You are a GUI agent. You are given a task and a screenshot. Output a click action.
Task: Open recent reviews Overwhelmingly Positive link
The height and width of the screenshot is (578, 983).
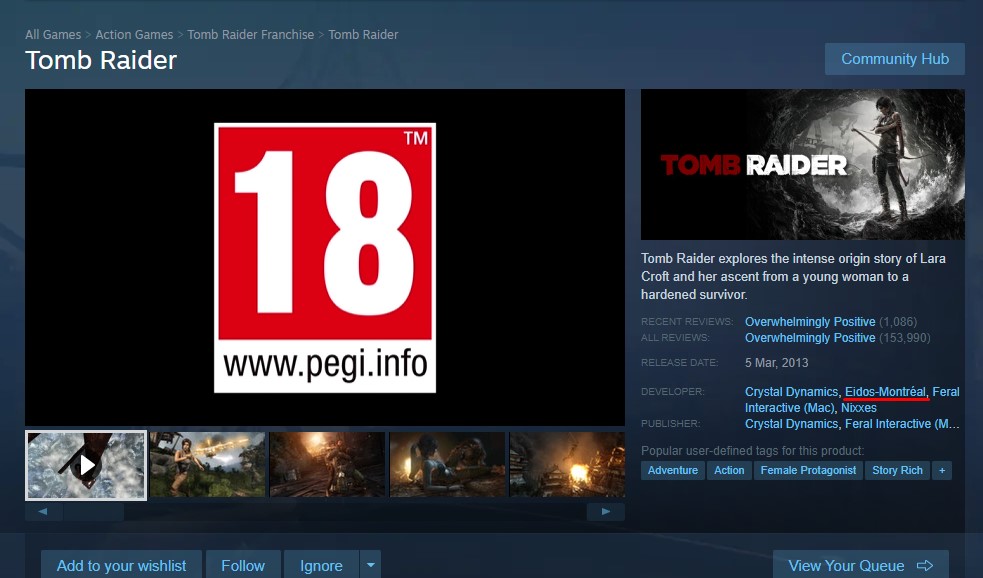[x=810, y=322]
